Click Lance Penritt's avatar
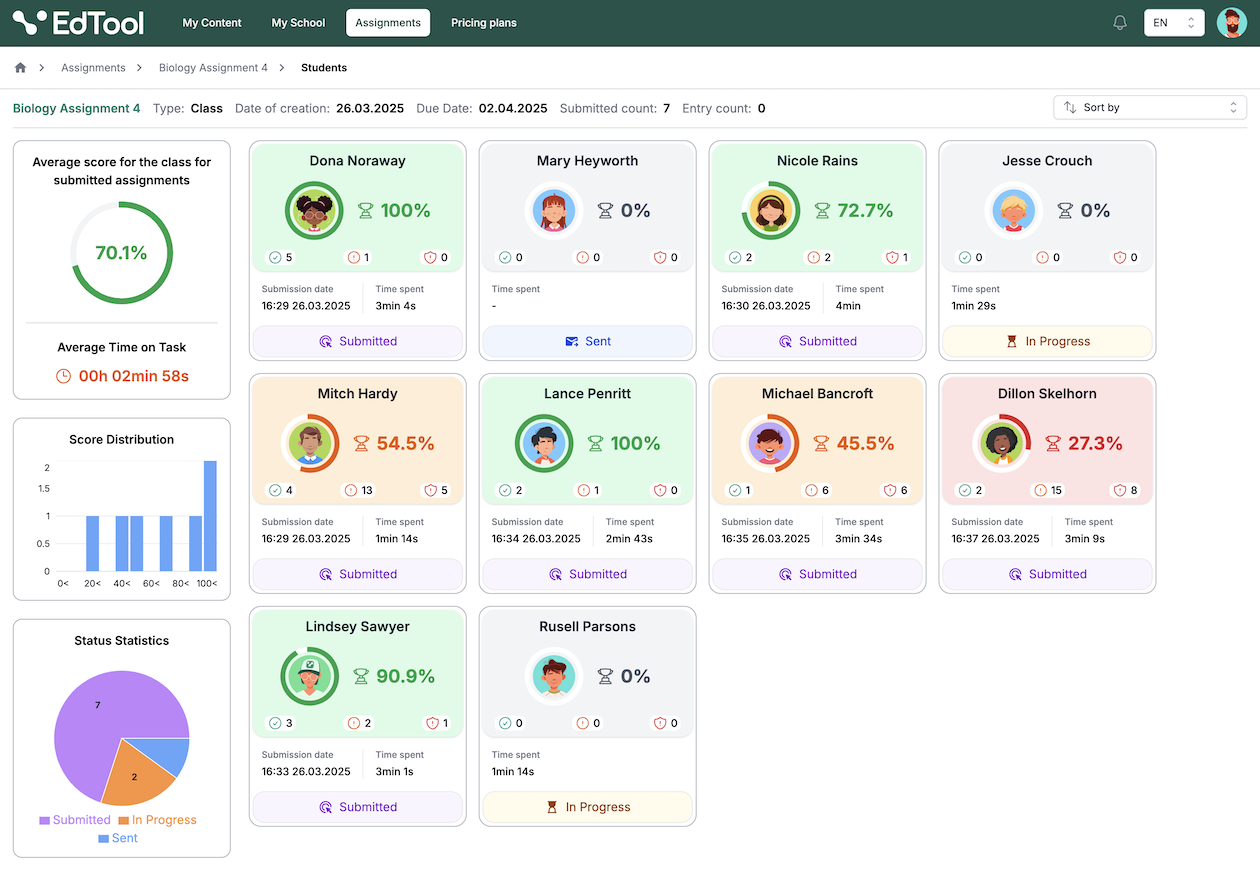 544,443
